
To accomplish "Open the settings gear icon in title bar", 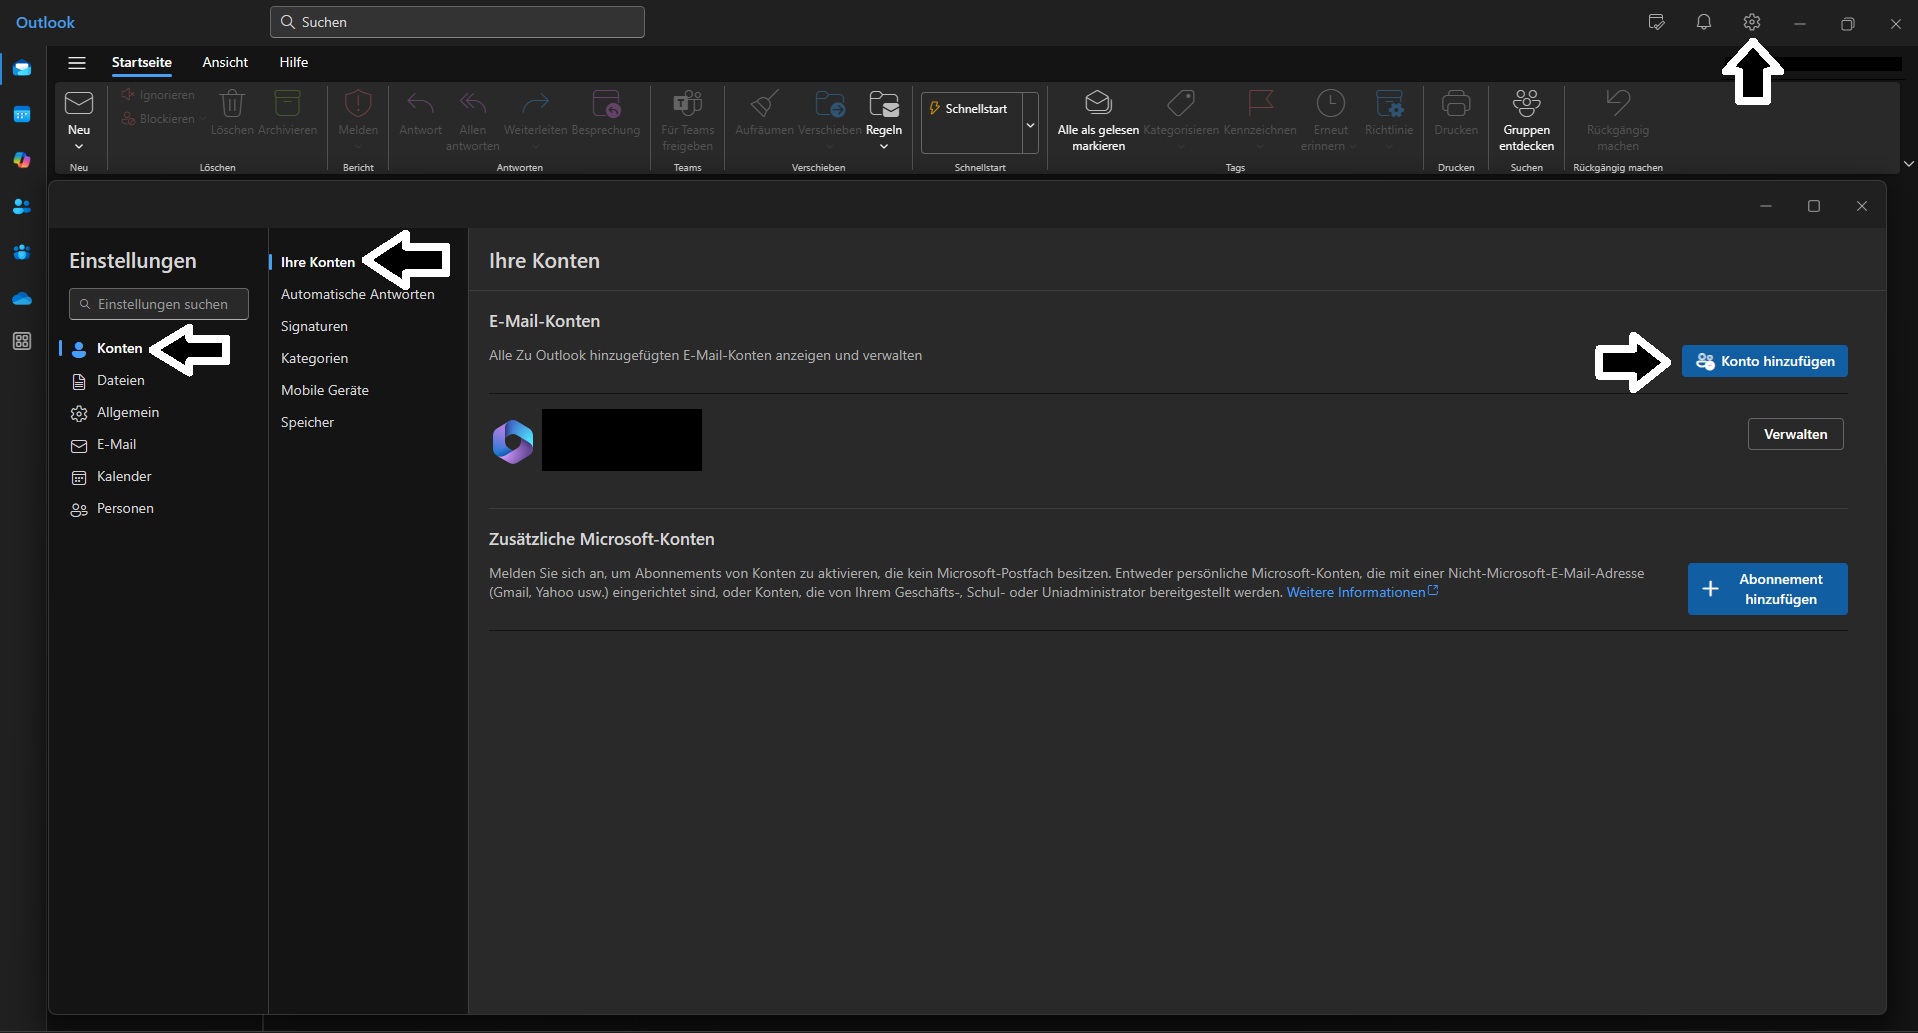I will point(1751,22).
